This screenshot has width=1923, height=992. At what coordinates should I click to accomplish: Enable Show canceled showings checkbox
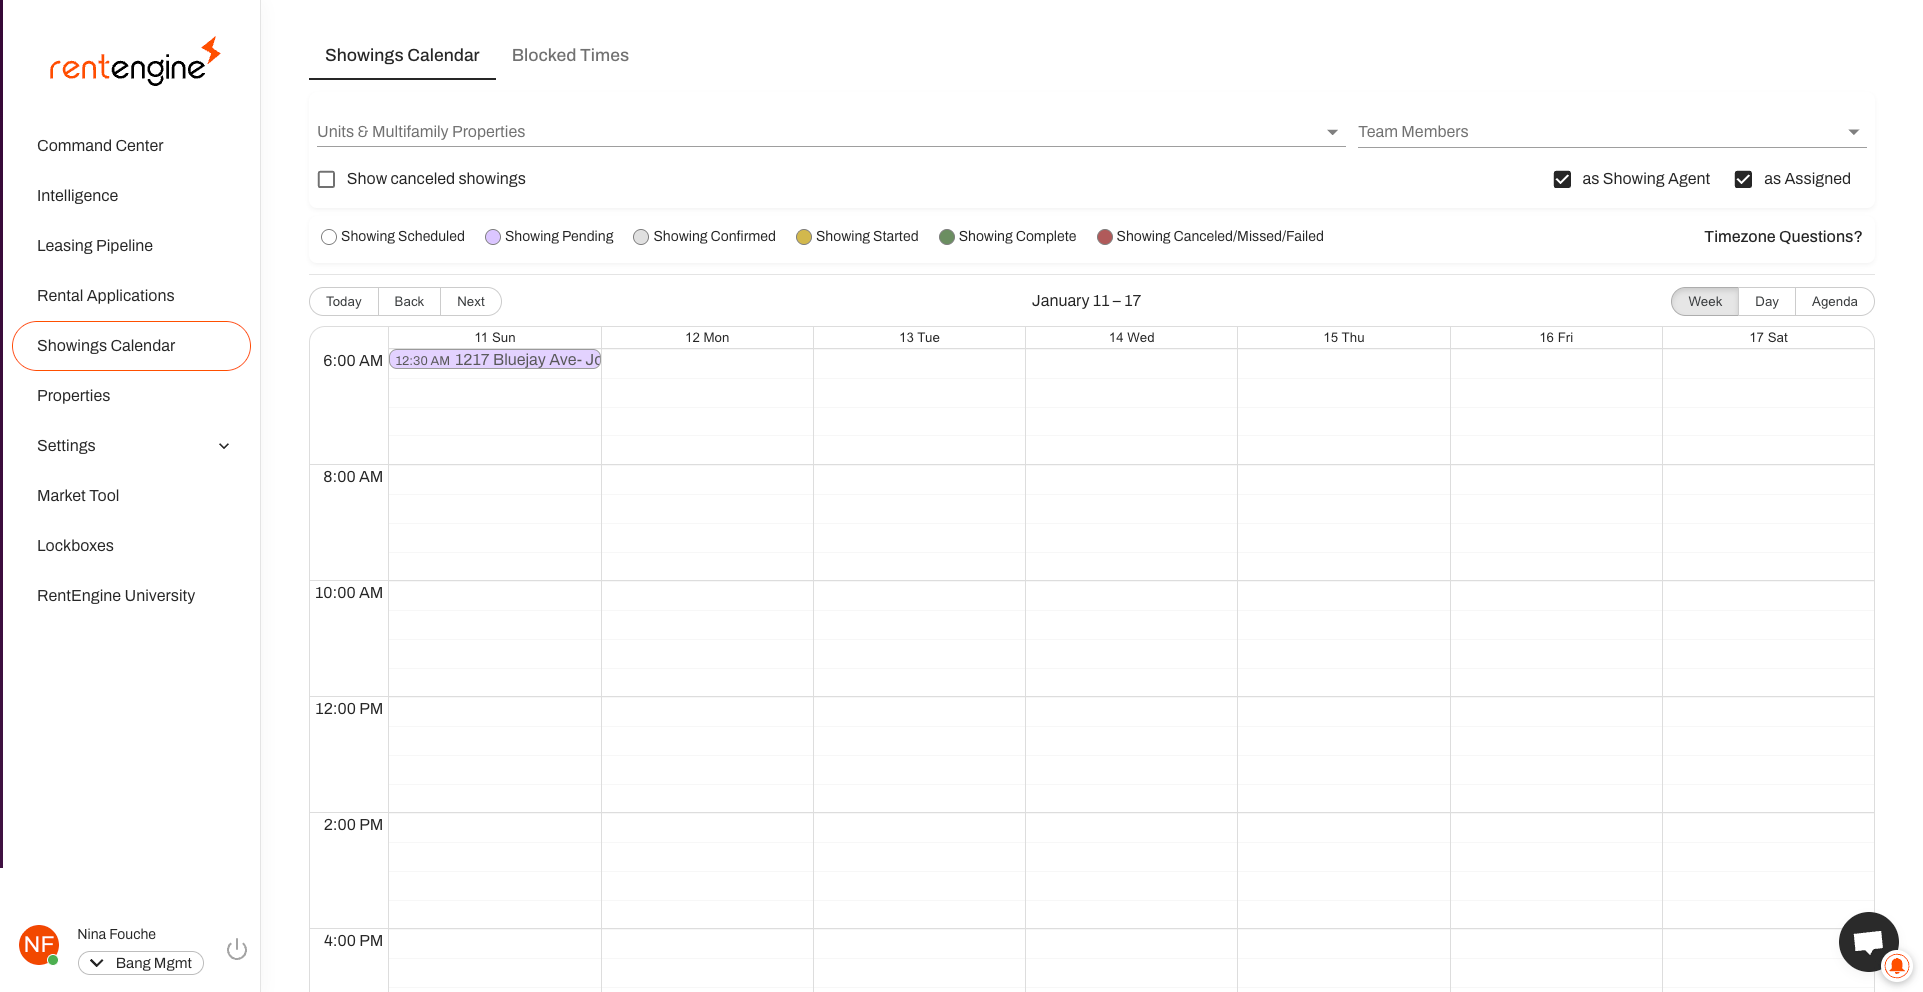(x=326, y=179)
